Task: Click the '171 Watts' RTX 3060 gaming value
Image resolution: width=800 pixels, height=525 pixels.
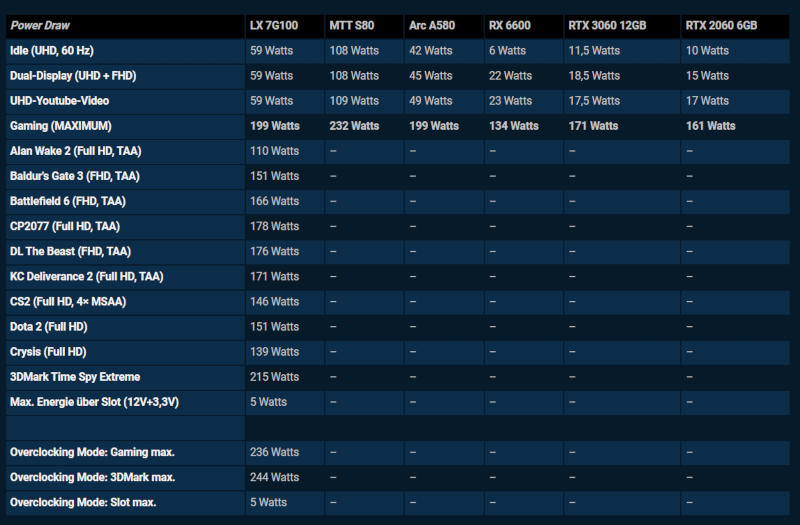Action: click(x=593, y=126)
